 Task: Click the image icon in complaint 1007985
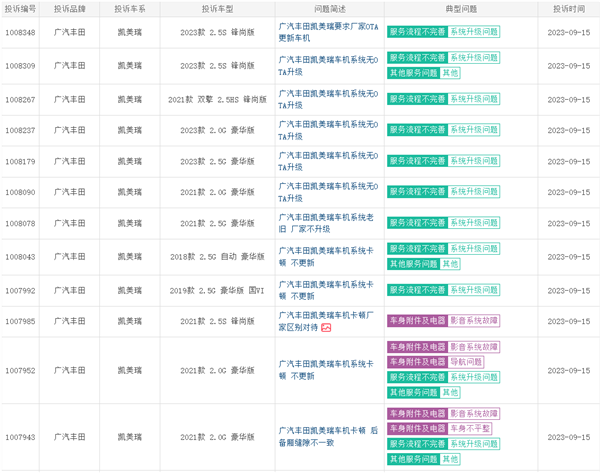coord(326,327)
